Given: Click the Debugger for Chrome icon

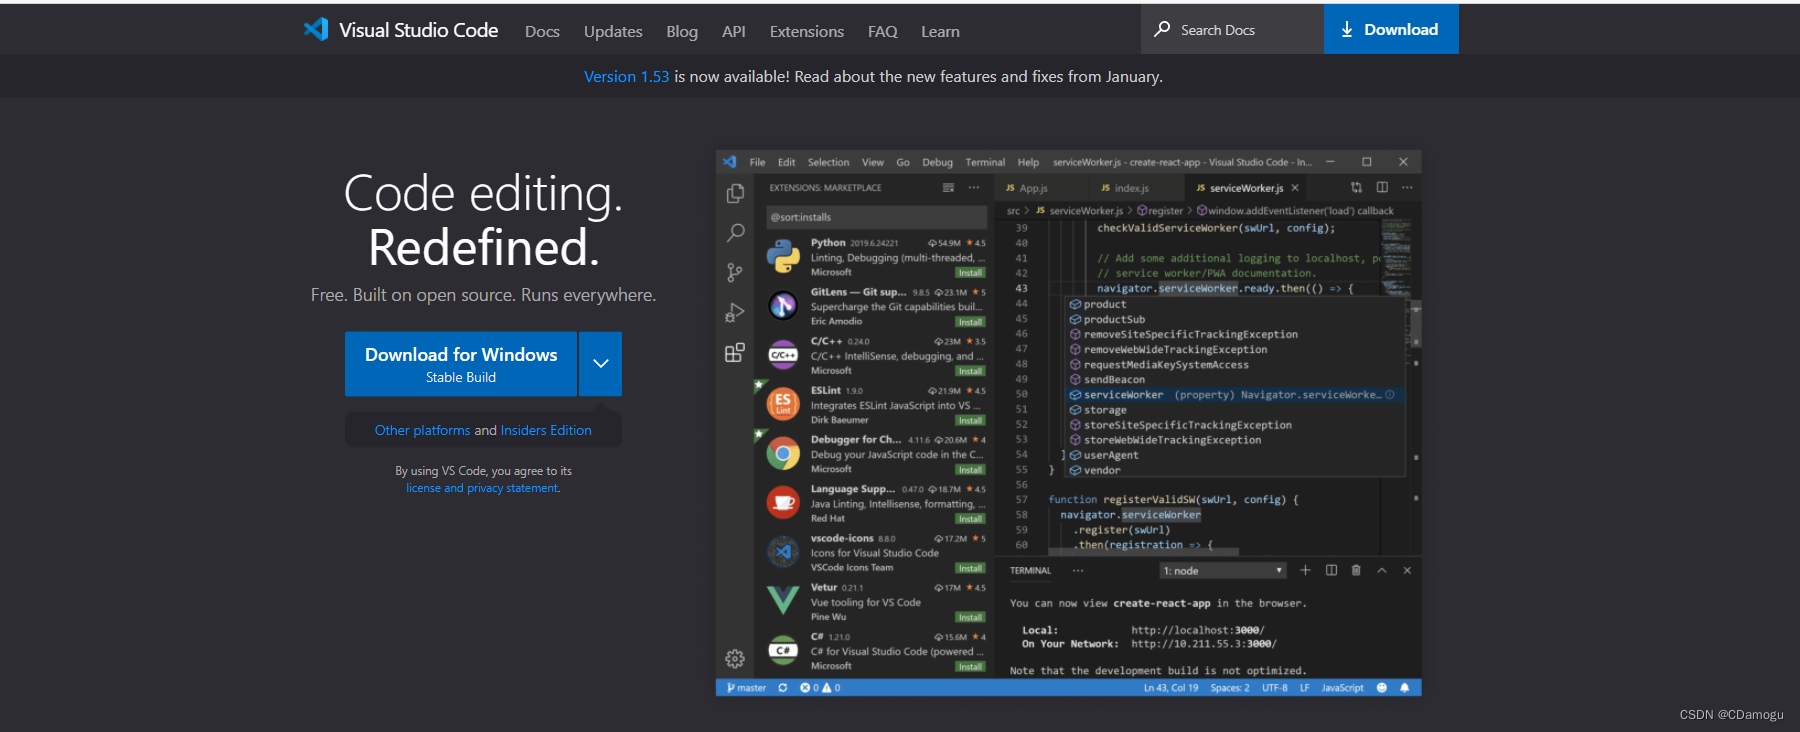Looking at the screenshot, I should pyautogui.click(x=783, y=453).
